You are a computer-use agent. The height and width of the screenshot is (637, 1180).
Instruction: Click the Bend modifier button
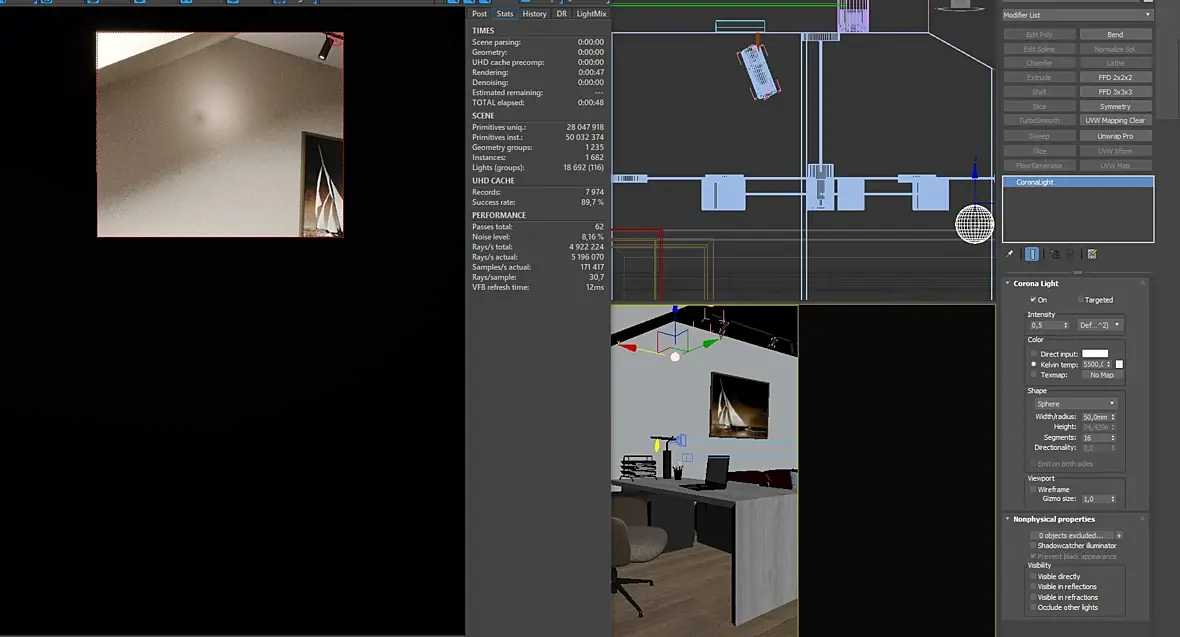(1115, 35)
